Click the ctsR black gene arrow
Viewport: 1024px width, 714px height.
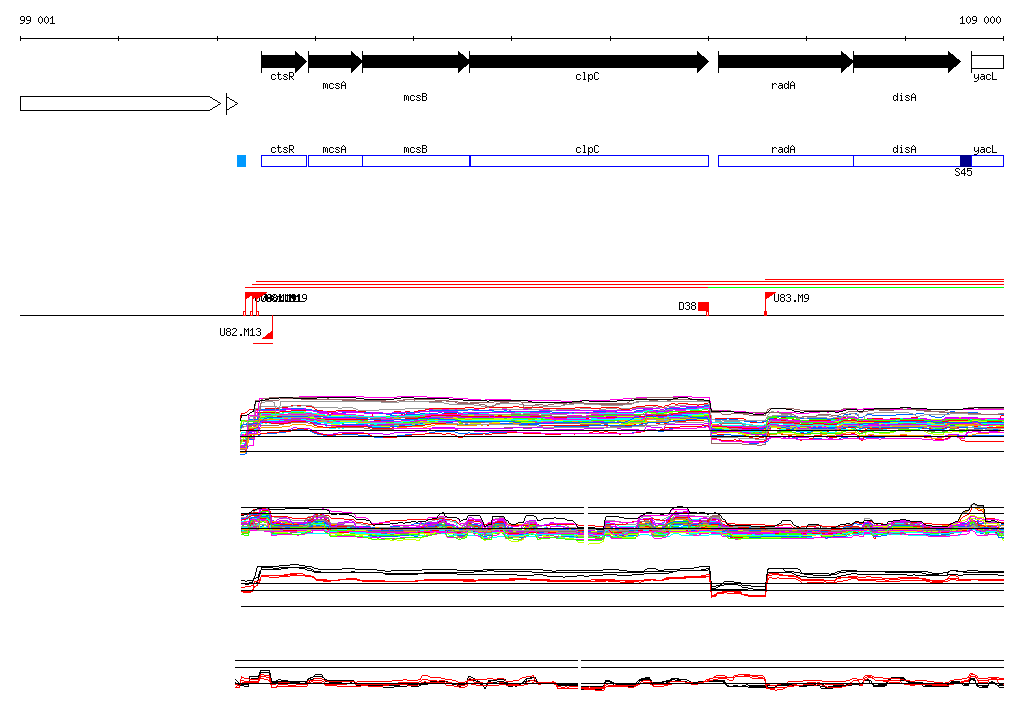click(x=283, y=62)
